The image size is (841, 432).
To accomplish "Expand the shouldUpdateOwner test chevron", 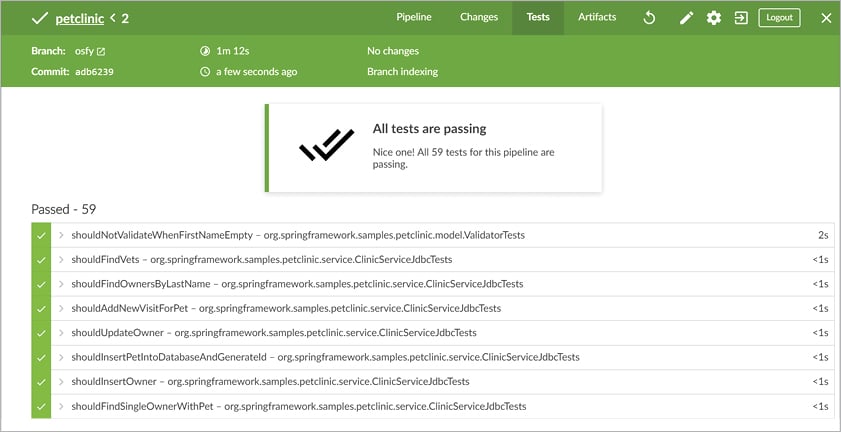I will (x=61, y=333).
